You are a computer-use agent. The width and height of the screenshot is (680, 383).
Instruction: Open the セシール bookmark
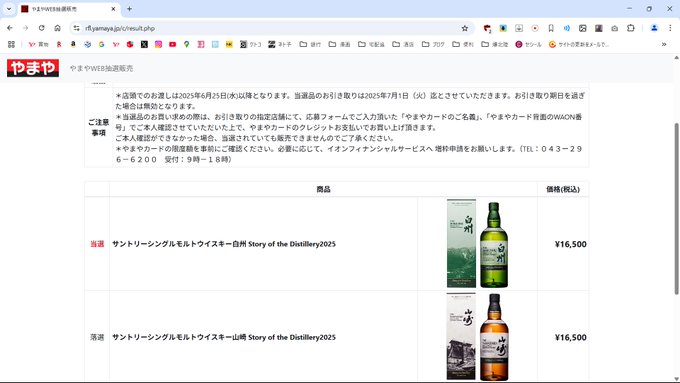(528, 44)
